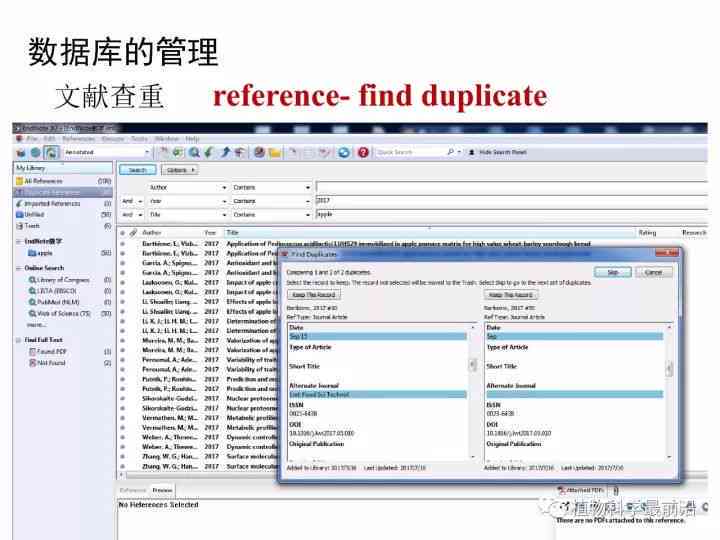This screenshot has height=540, width=720.
Task: Collapse the Online Search group set
Action: [19, 268]
